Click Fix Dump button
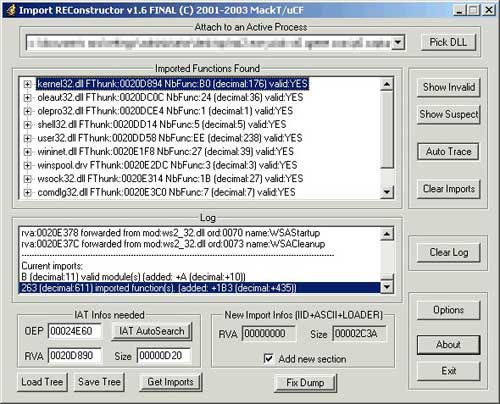The height and width of the screenshot is (404, 500). 305,383
